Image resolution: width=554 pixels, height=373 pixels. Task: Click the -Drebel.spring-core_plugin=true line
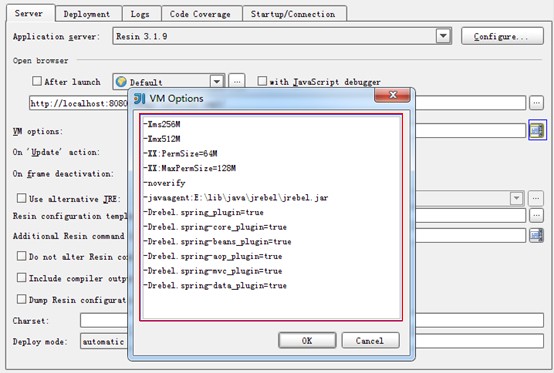click(x=215, y=227)
